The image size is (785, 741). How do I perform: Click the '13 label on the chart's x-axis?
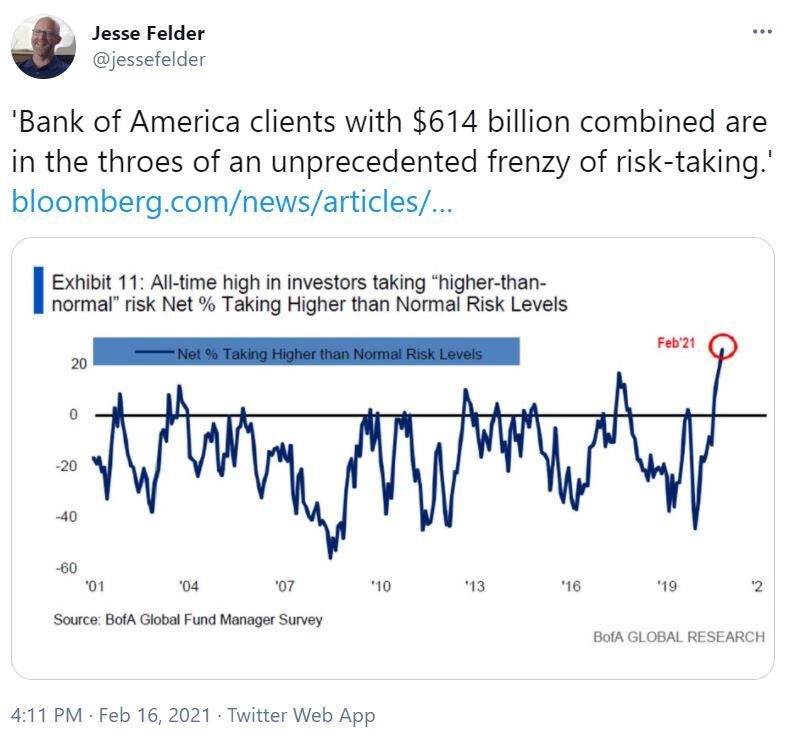[x=474, y=587]
